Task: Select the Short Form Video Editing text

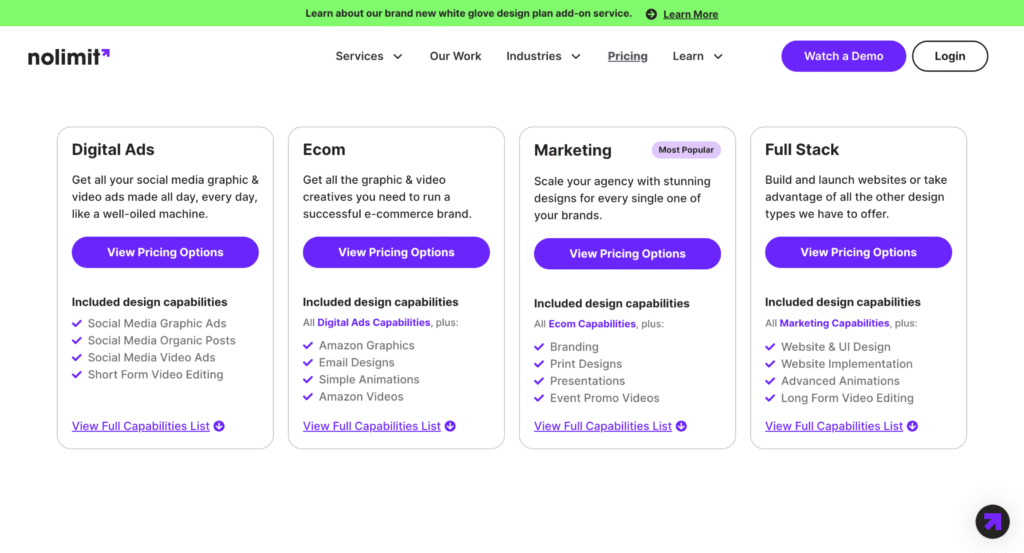Action: pos(155,374)
